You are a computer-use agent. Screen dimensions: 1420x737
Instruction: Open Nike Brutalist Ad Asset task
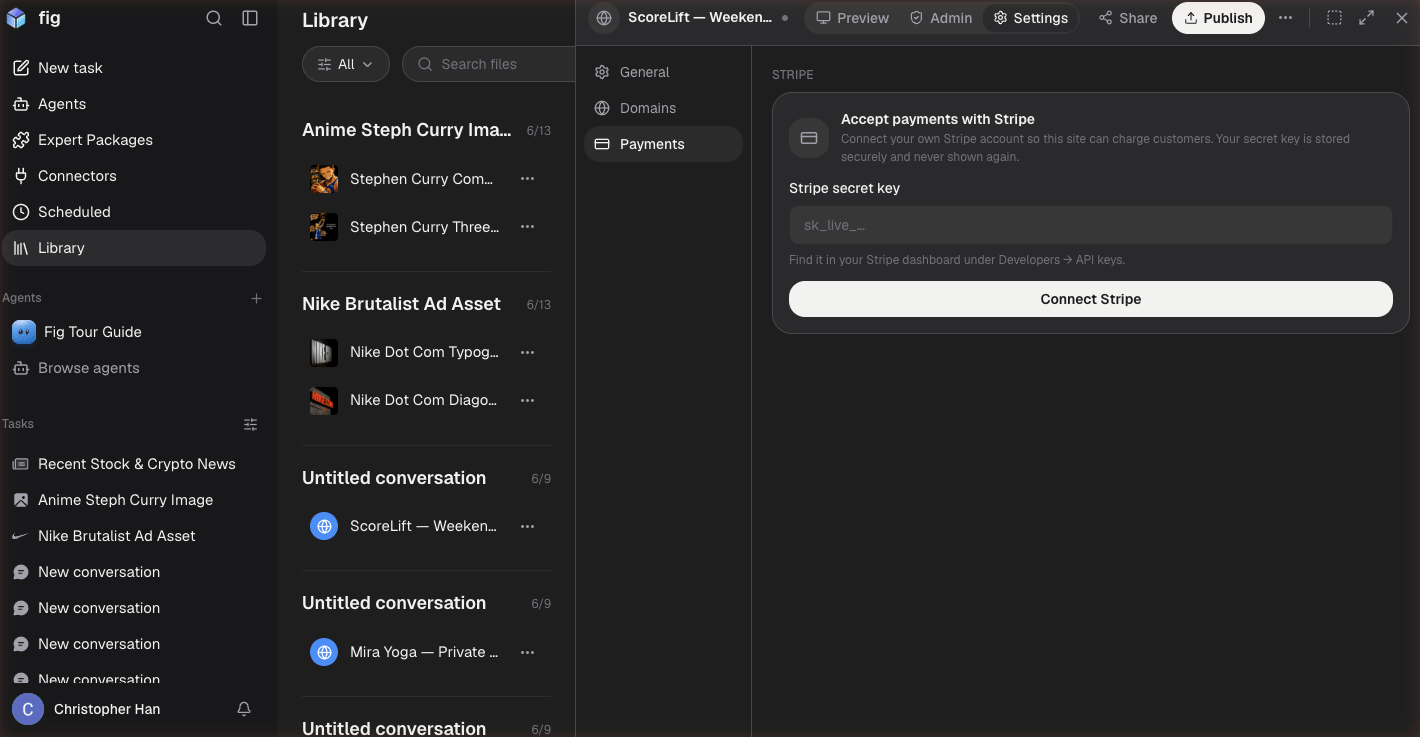pos(134,536)
